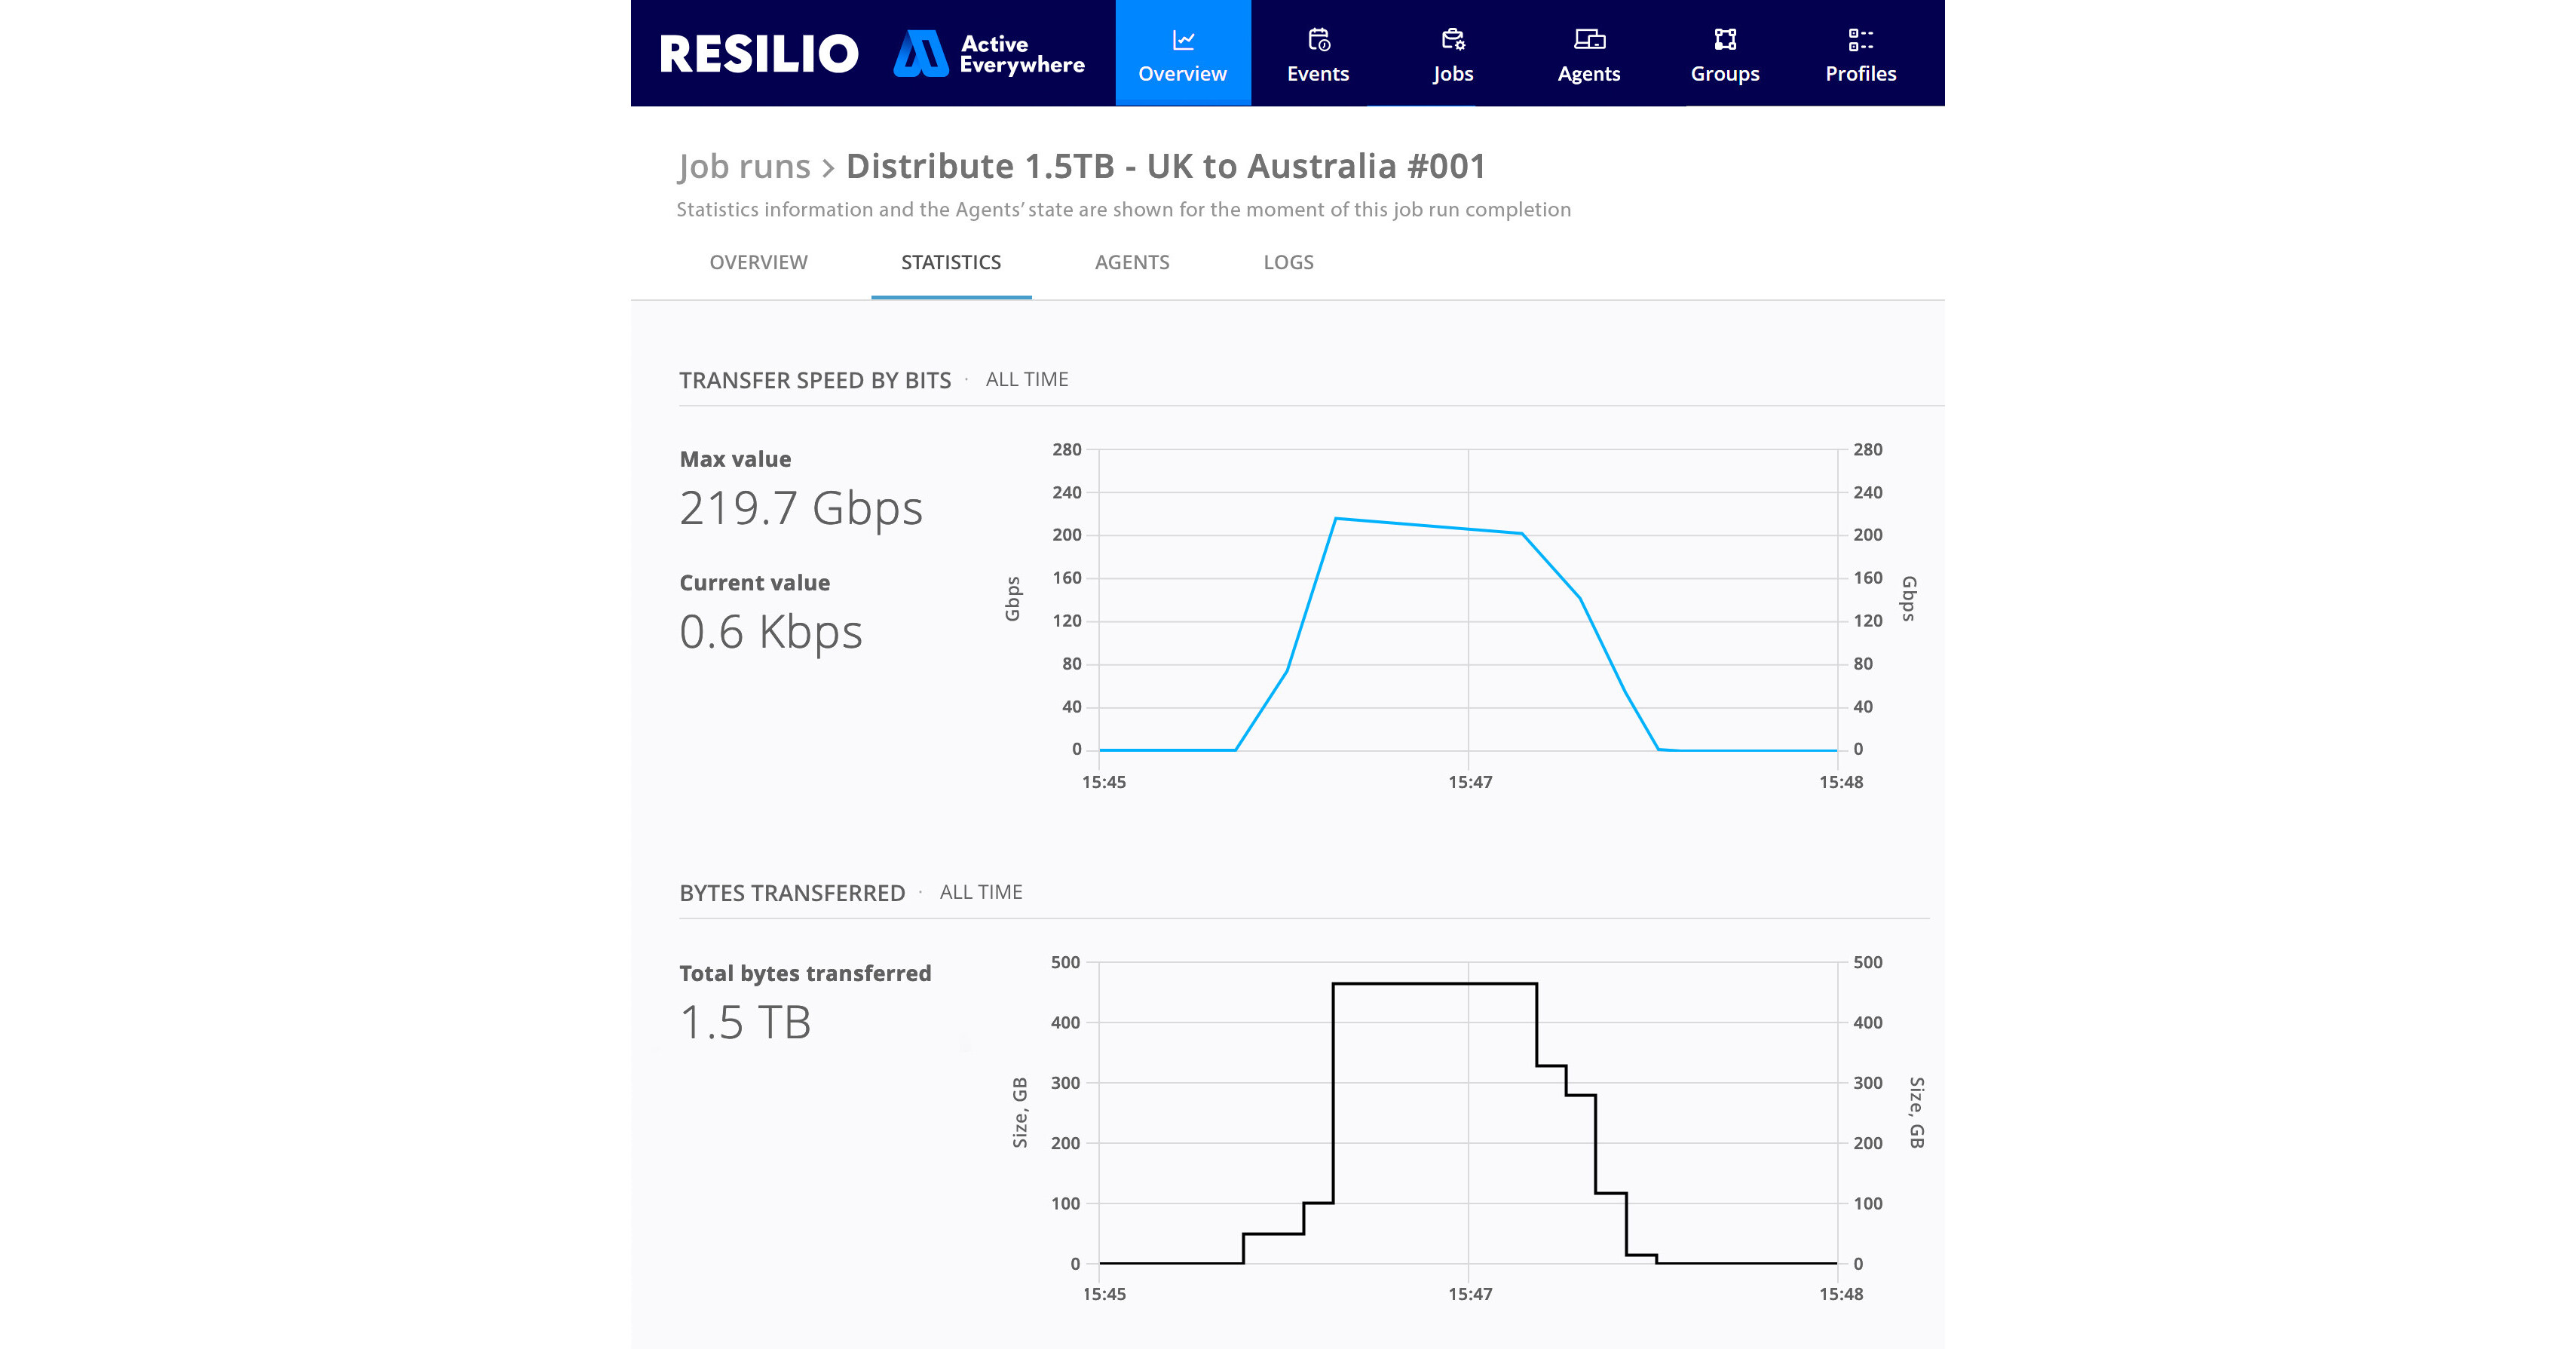Image resolution: width=2576 pixels, height=1349 pixels.
Task: Switch to the OVERVIEW tab
Action: [x=758, y=262]
